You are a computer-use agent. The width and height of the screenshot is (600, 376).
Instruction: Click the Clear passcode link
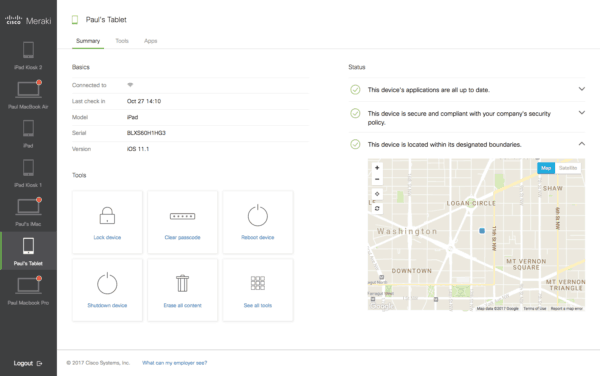pyautogui.click(x=183, y=238)
